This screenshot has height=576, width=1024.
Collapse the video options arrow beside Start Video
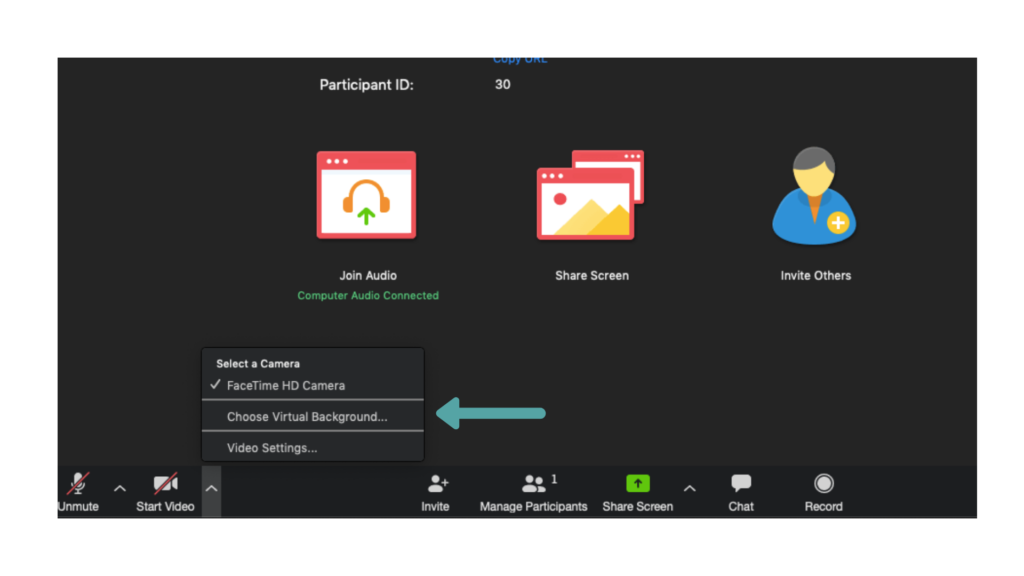pyautogui.click(x=211, y=489)
